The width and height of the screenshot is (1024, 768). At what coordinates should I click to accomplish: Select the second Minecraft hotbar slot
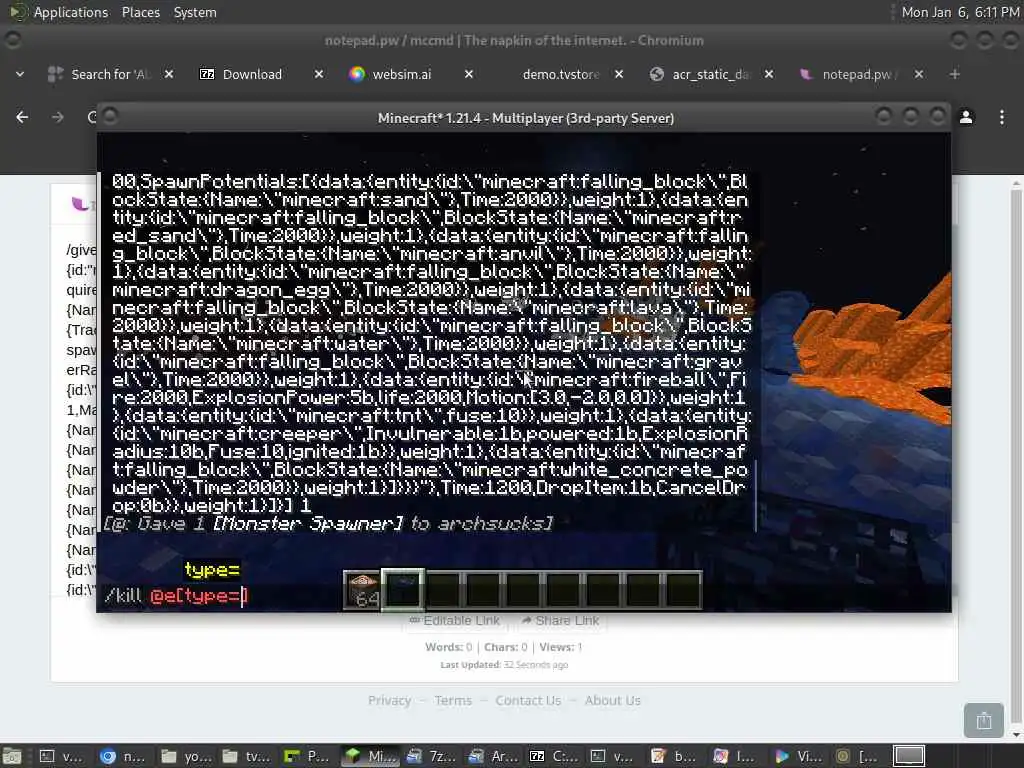(x=402, y=590)
